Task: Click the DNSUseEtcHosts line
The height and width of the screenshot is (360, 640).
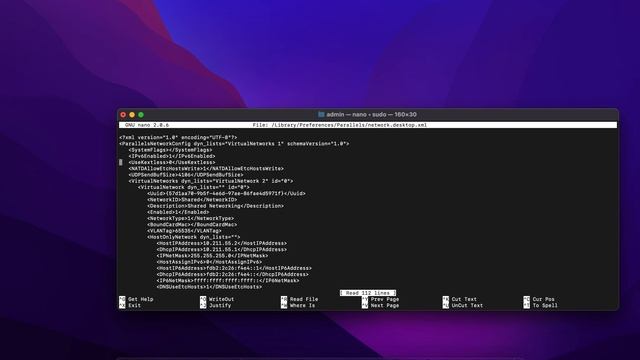Action: point(209,287)
